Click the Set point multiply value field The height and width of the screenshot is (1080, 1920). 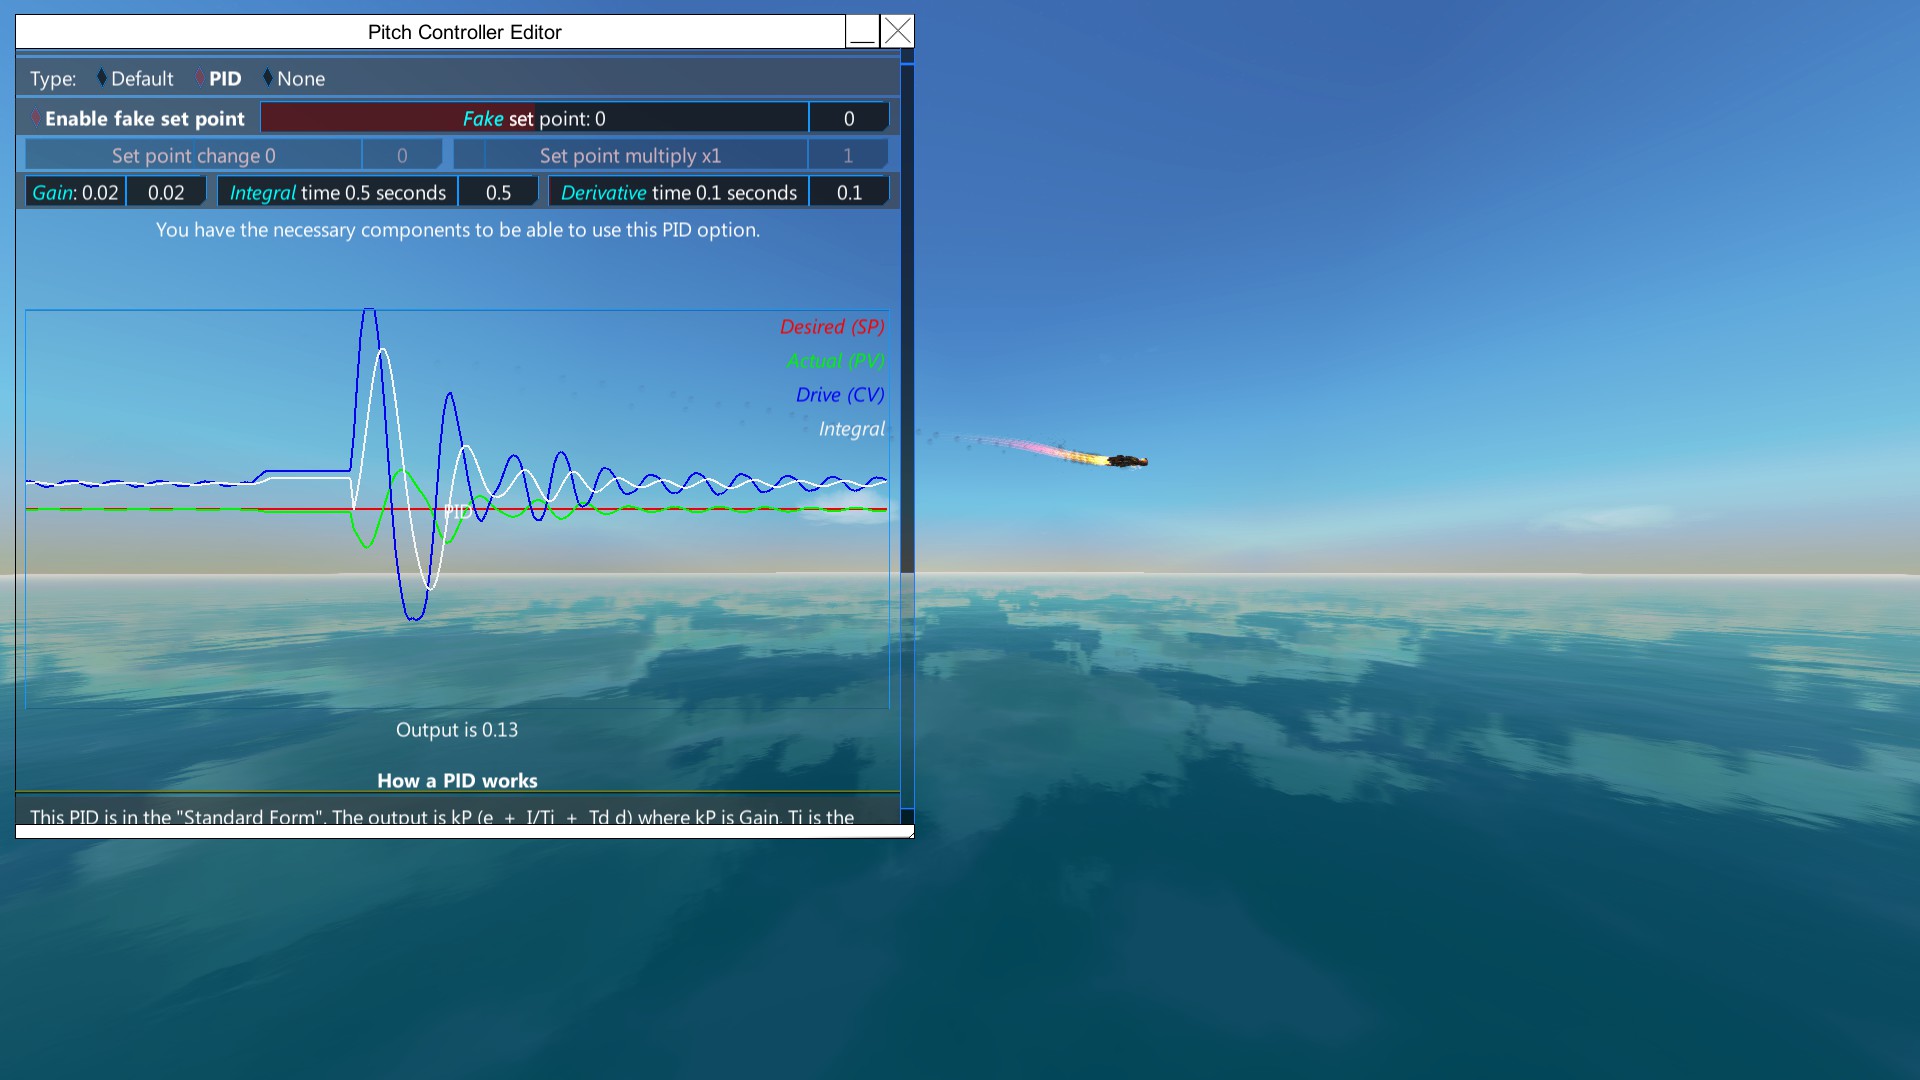pyautogui.click(x=848, y=156)
